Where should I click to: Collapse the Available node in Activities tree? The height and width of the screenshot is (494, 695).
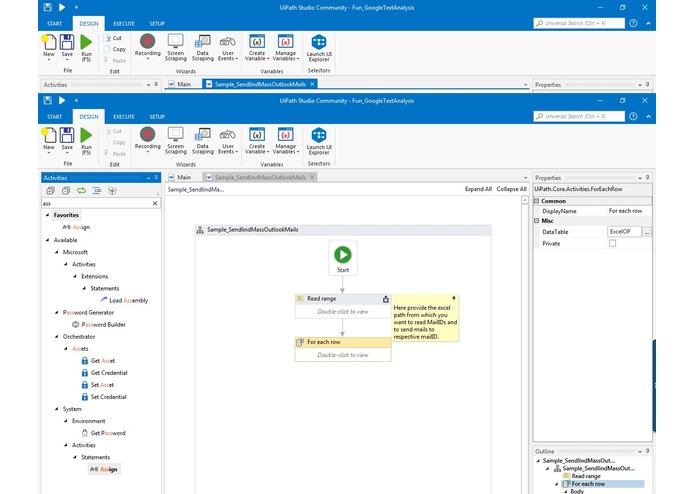click(x=47, y=240)
